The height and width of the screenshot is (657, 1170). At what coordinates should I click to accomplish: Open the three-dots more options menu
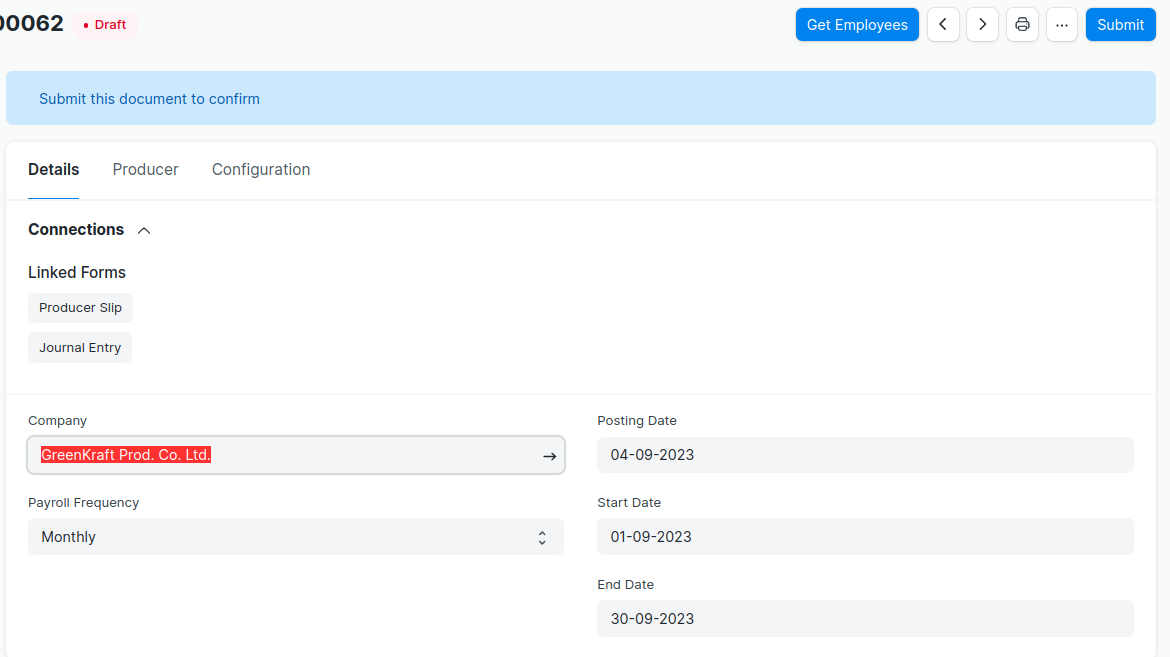point(1062,25)
